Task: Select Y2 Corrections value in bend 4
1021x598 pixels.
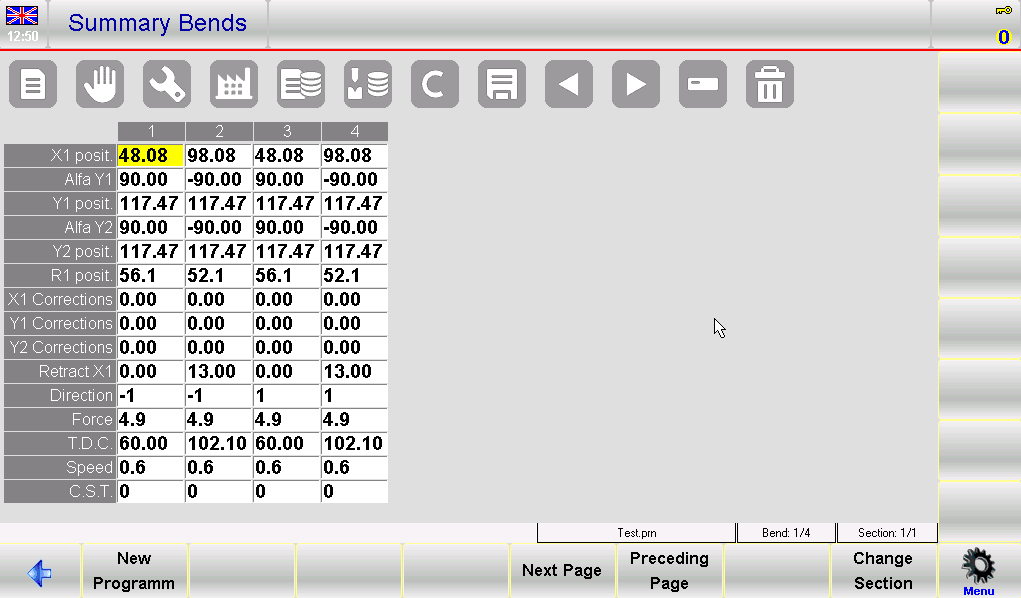Action: (x=354, y=348)
